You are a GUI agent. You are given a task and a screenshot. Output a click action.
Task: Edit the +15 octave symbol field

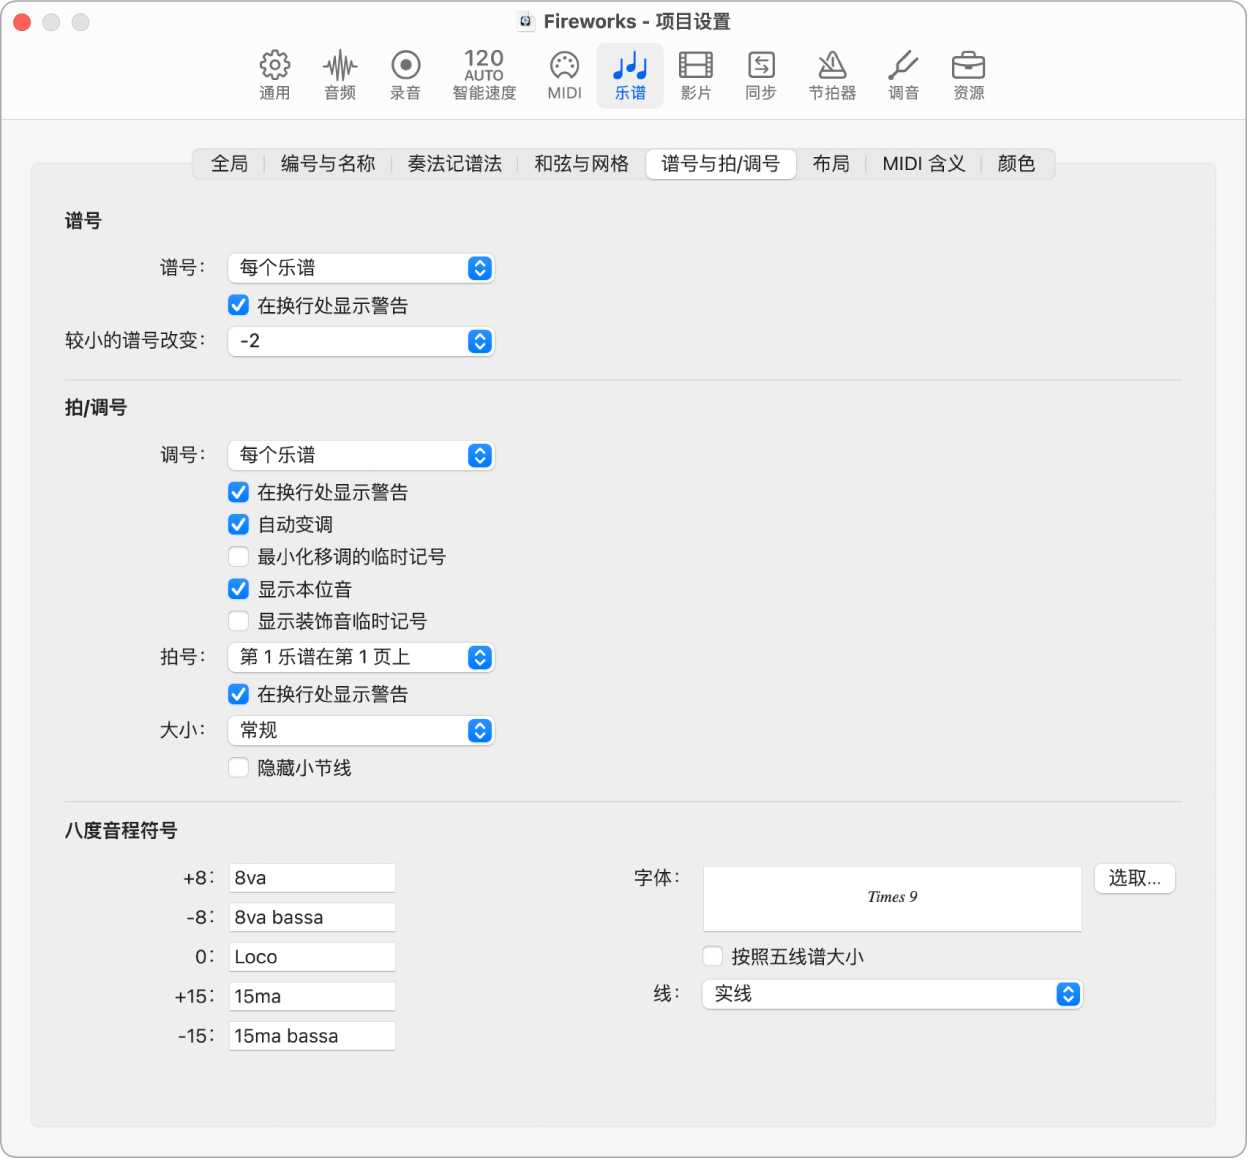tap(311, 996)
